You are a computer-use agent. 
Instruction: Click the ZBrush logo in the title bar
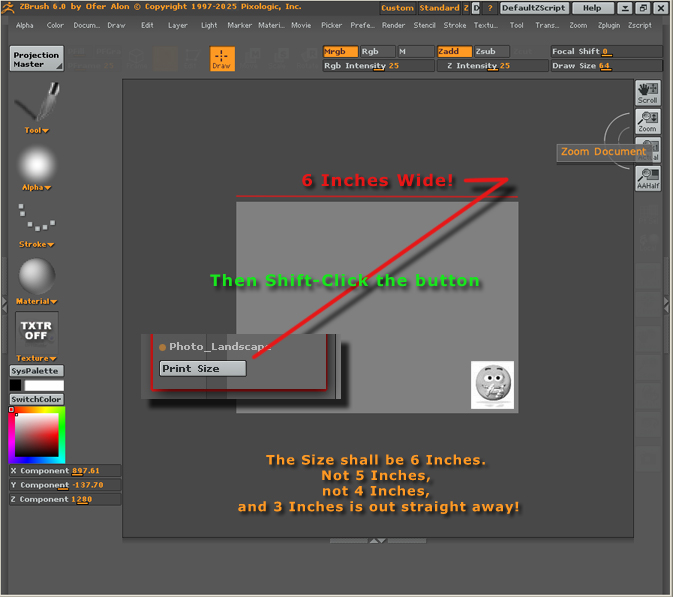pyautogui.click(x=8, y=7)
